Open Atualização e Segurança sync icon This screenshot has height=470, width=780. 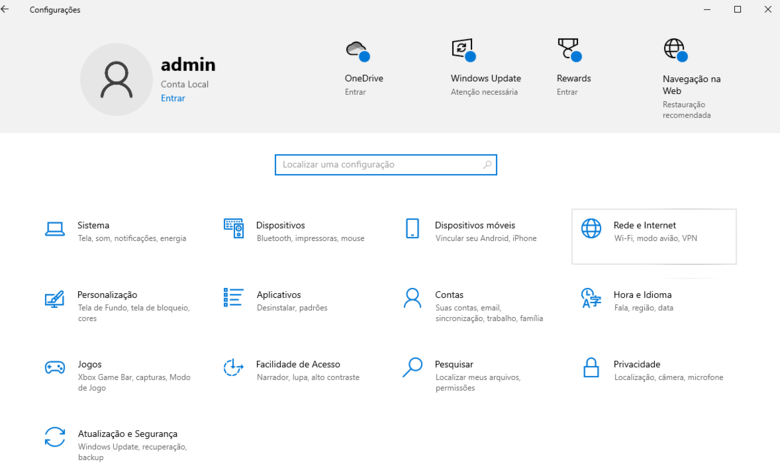pyautogui.click(x=55, y=437)
